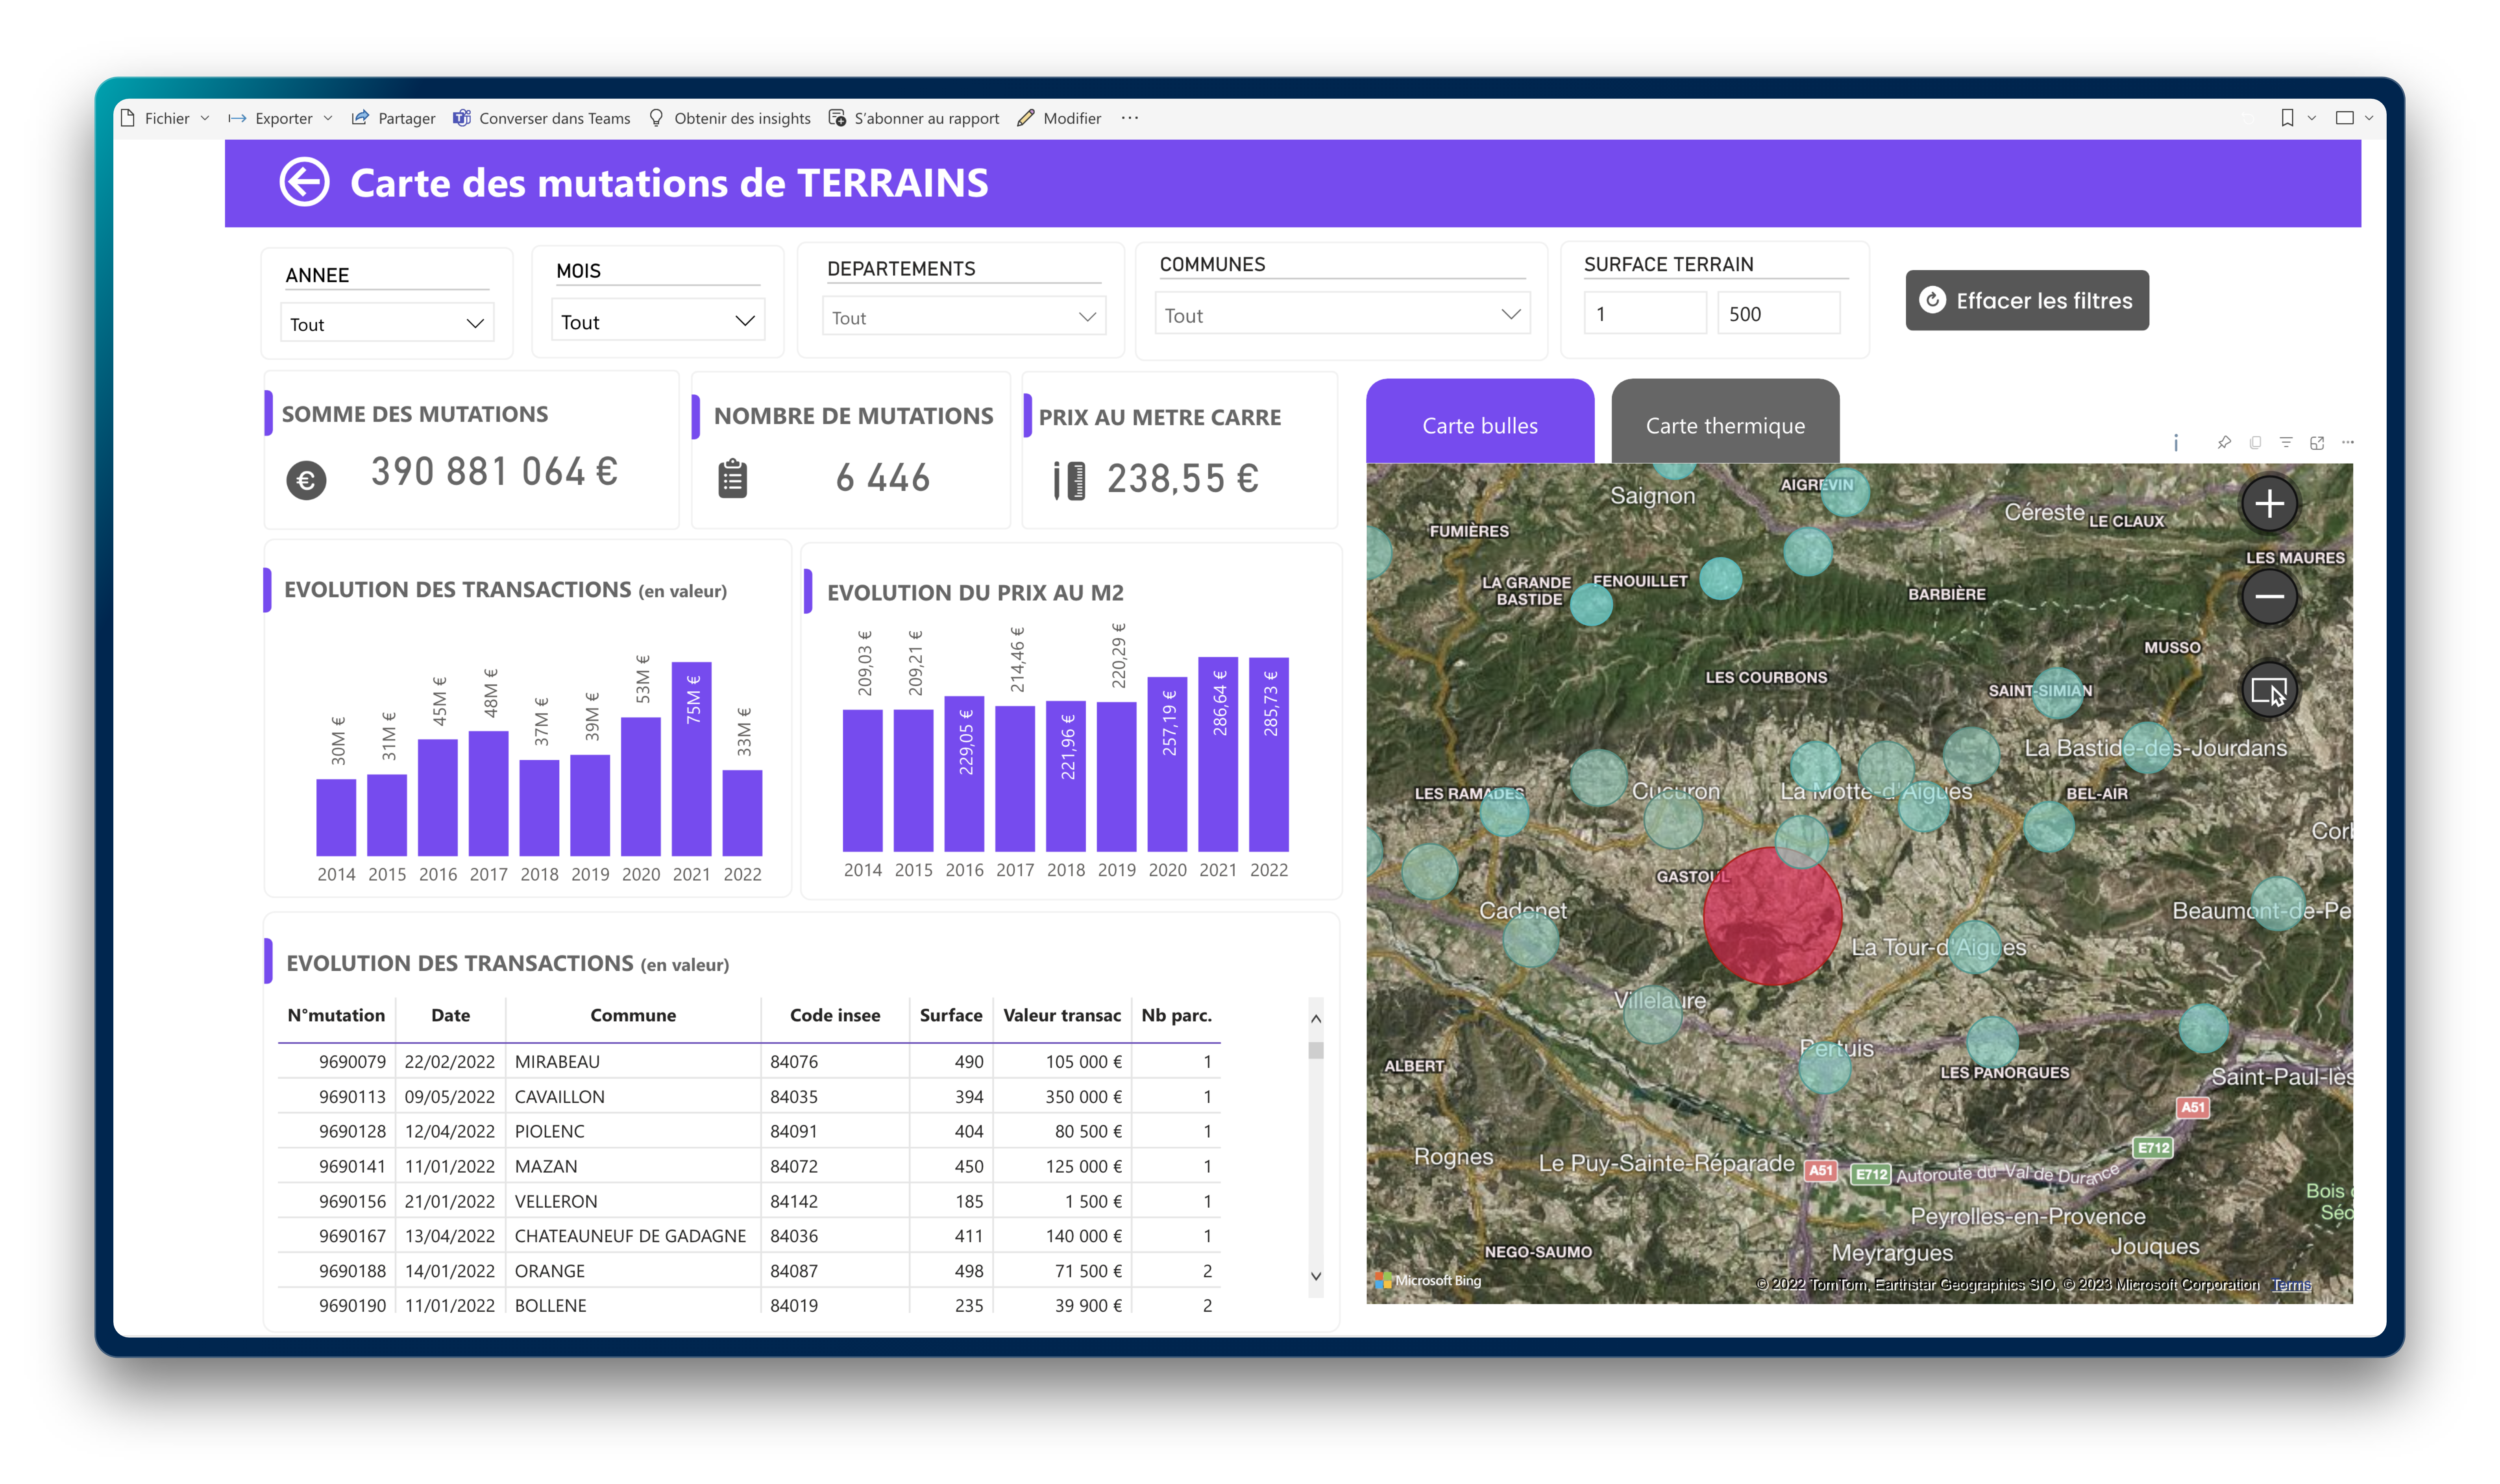Switch to the Carte bulles tab
Screen dimensions: 2500x1484
point(1480,421)
